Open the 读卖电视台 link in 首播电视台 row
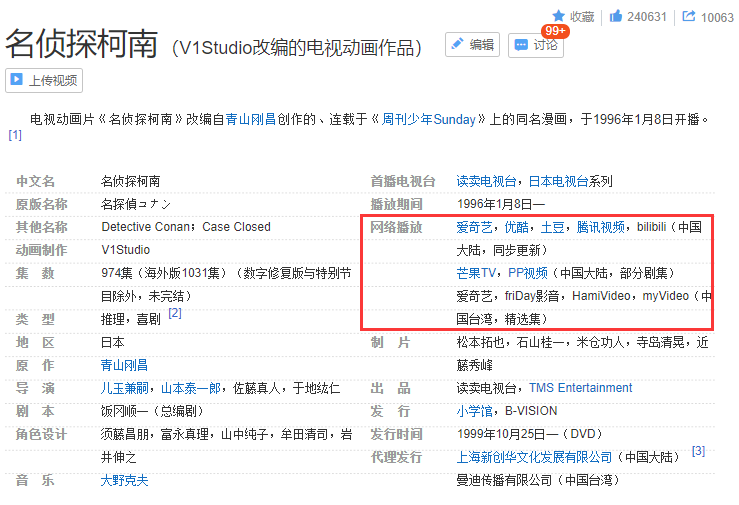Viewport: 739px width, 505px height. point(486,181)
